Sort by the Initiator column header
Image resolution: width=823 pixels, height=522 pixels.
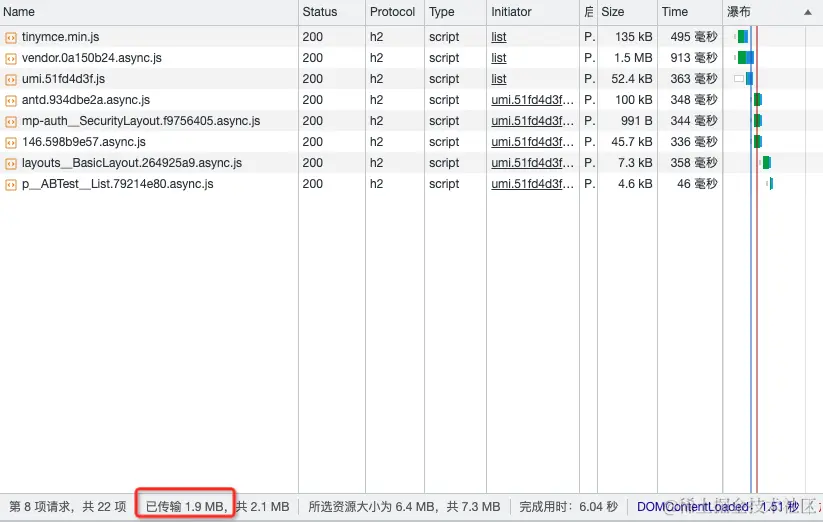tap(533, 12)
